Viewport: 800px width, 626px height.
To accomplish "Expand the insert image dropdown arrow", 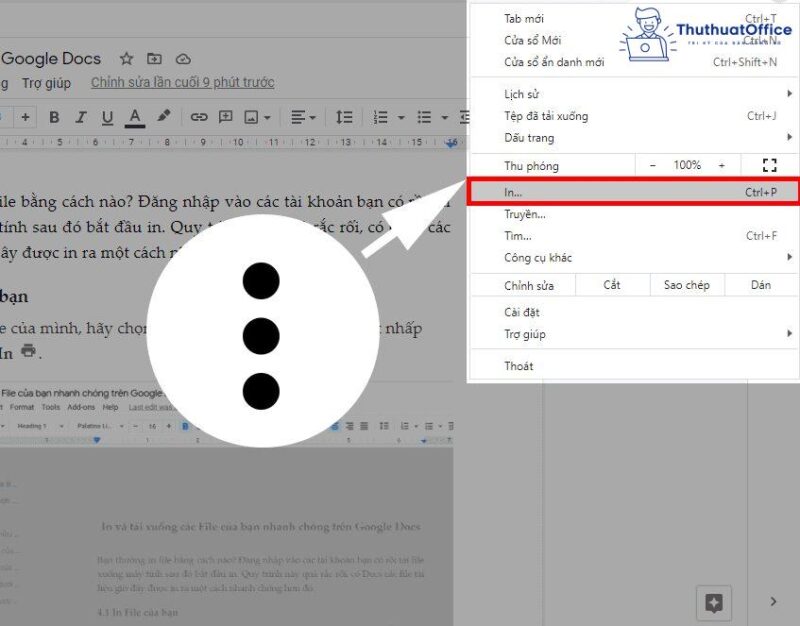I will point(267,118).
